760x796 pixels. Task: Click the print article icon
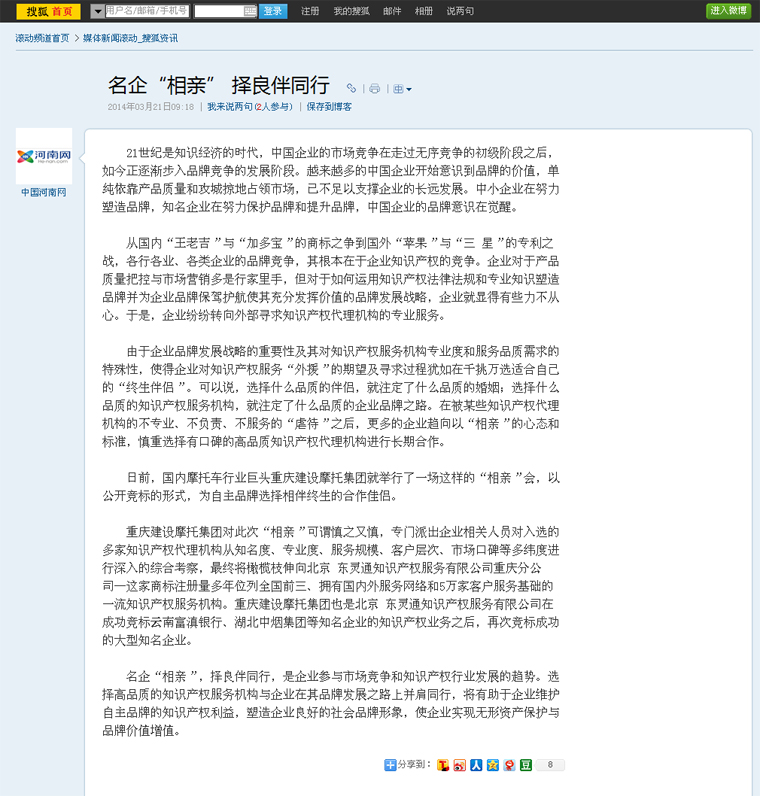(x=375, y=89)
